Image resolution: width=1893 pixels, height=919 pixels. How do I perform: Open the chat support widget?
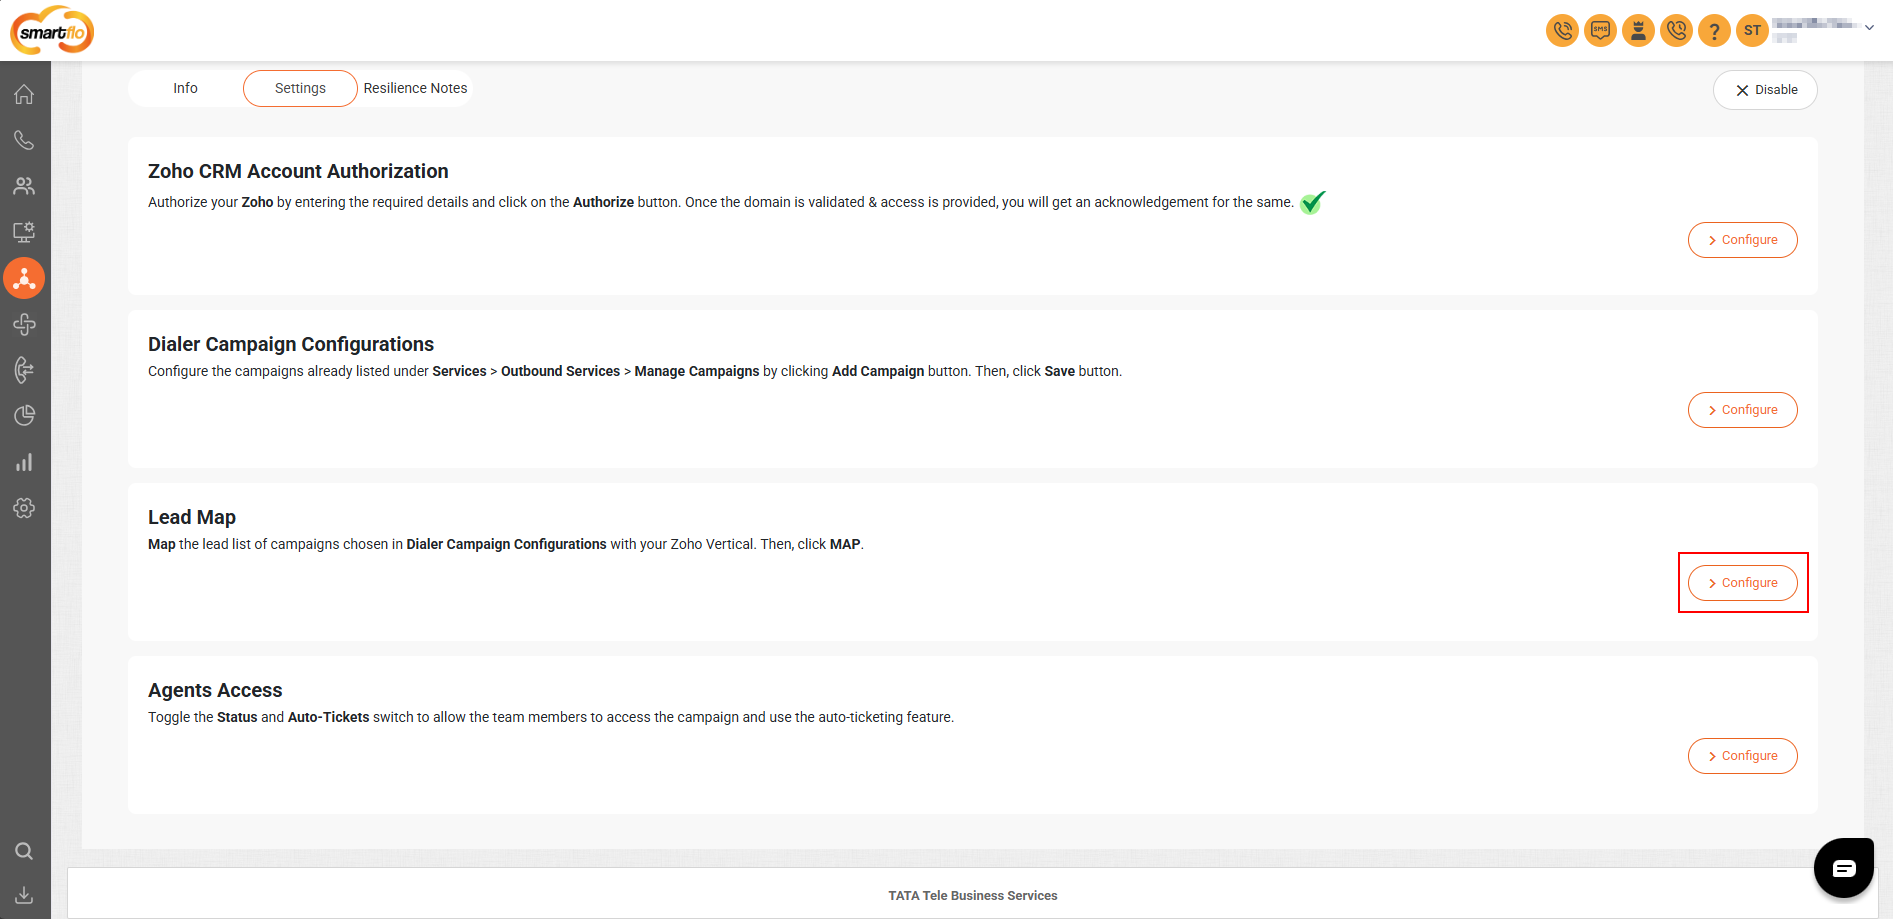point(1844,868)
